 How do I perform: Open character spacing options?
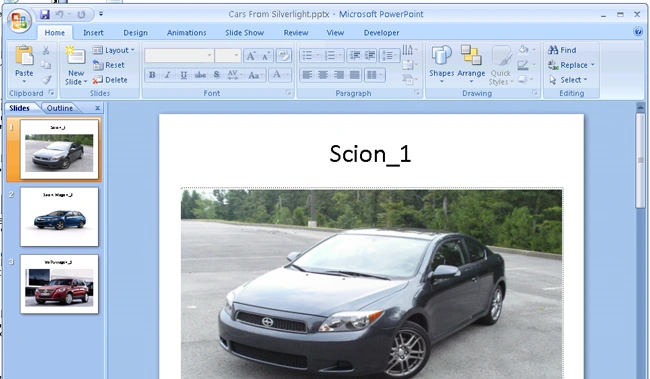click(235, 75)
